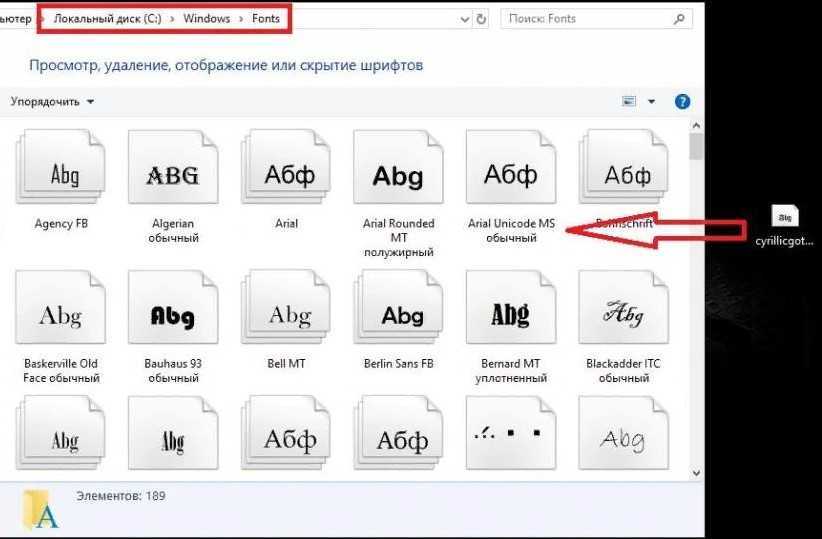Open the Arial font family

(287, 175)
